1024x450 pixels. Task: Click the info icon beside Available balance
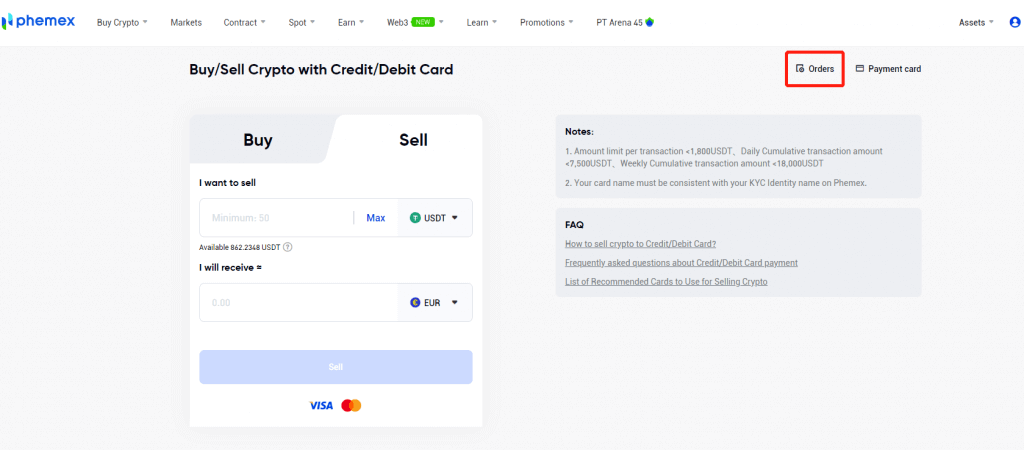click(x=288, y=247)
